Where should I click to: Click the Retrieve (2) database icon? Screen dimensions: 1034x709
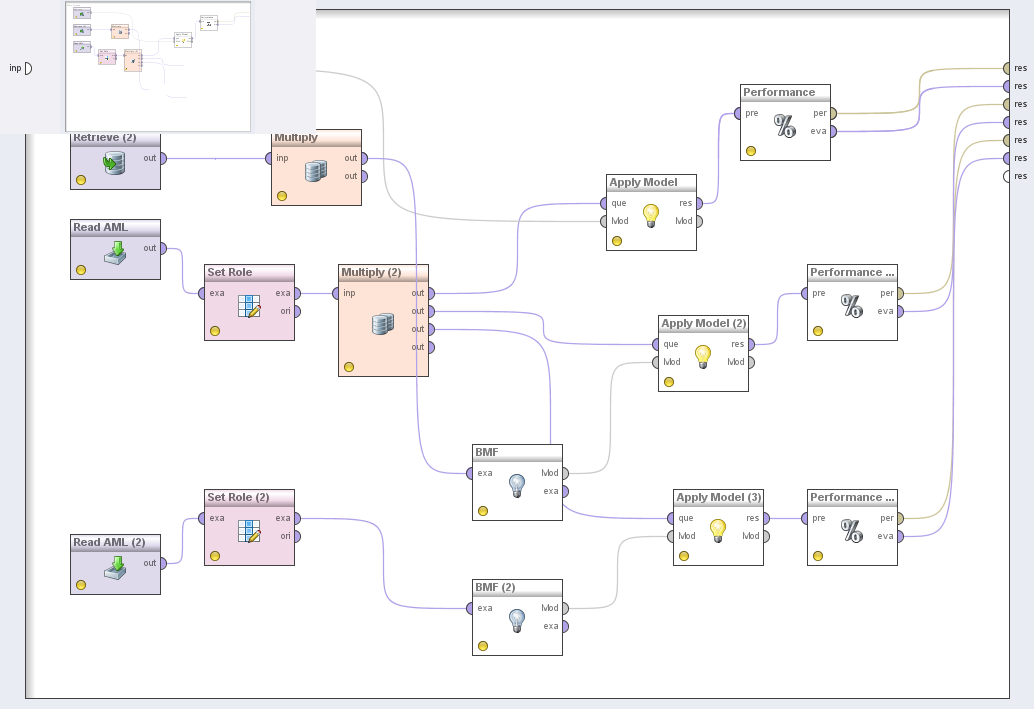pos(115,163)
